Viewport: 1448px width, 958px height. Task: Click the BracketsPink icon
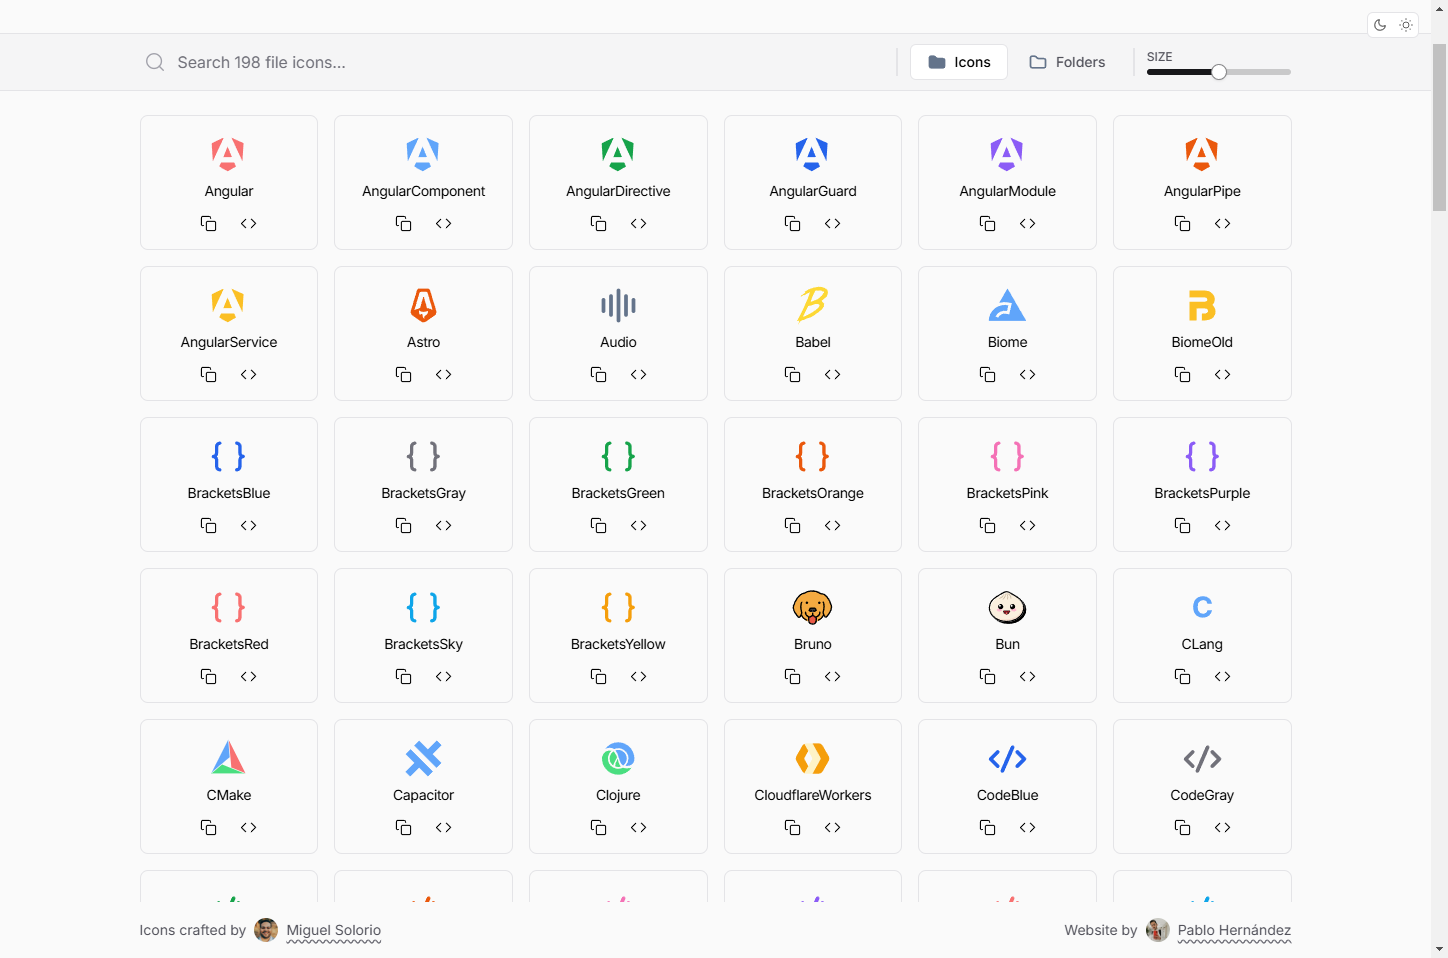click(1007, 456)
